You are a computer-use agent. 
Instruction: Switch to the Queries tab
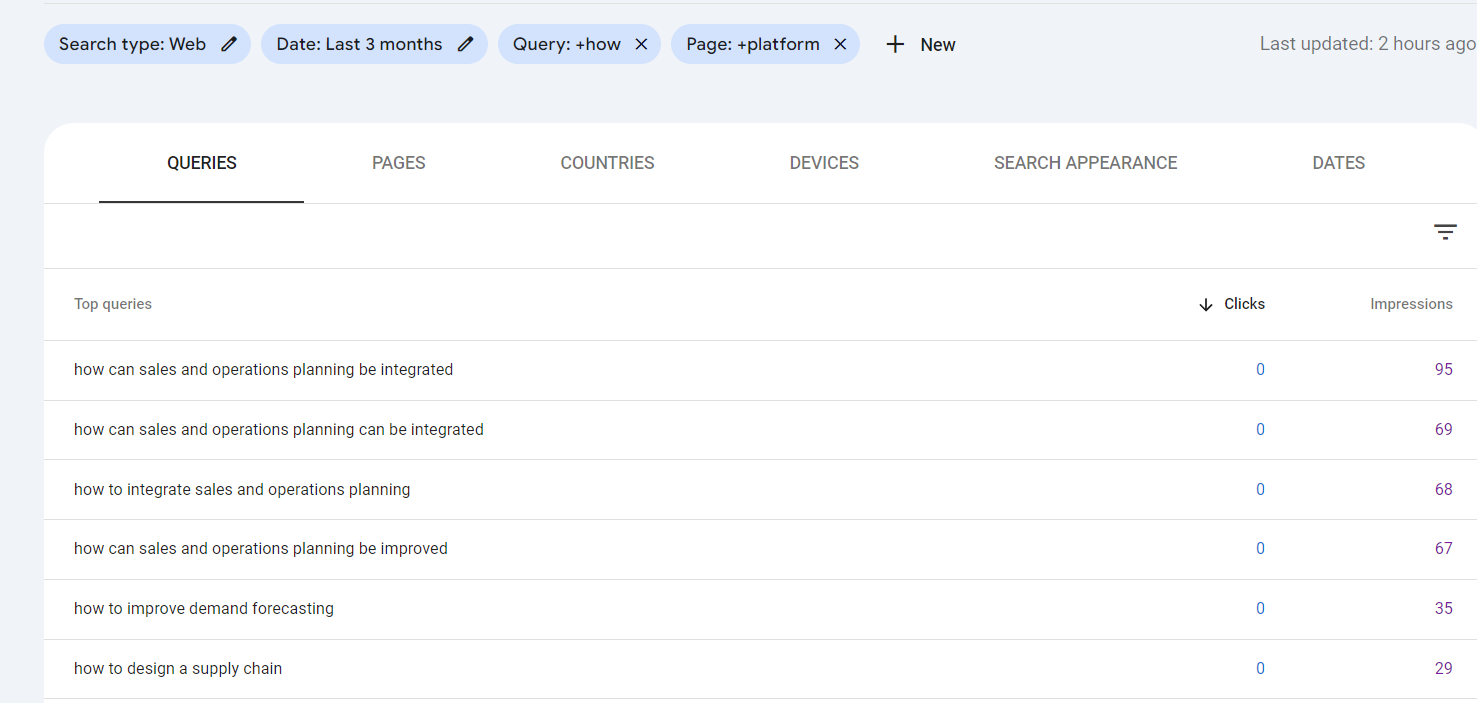click(202, 163)
